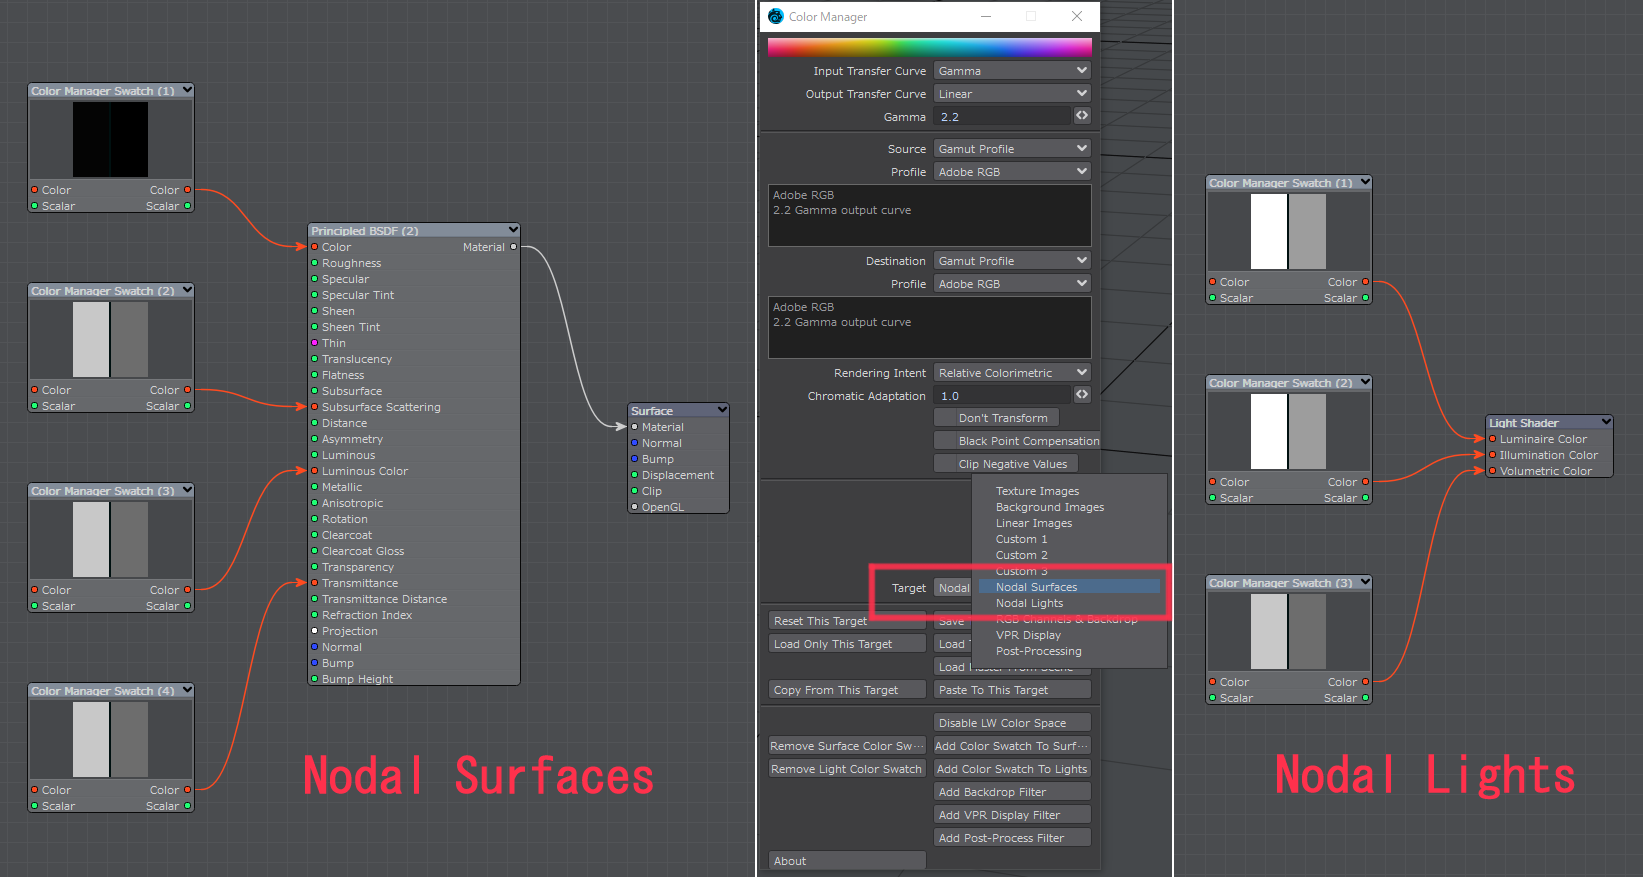Click Add Backdrop Filter
This screenshot has height=877, width=1643.
pos(1012,792)
